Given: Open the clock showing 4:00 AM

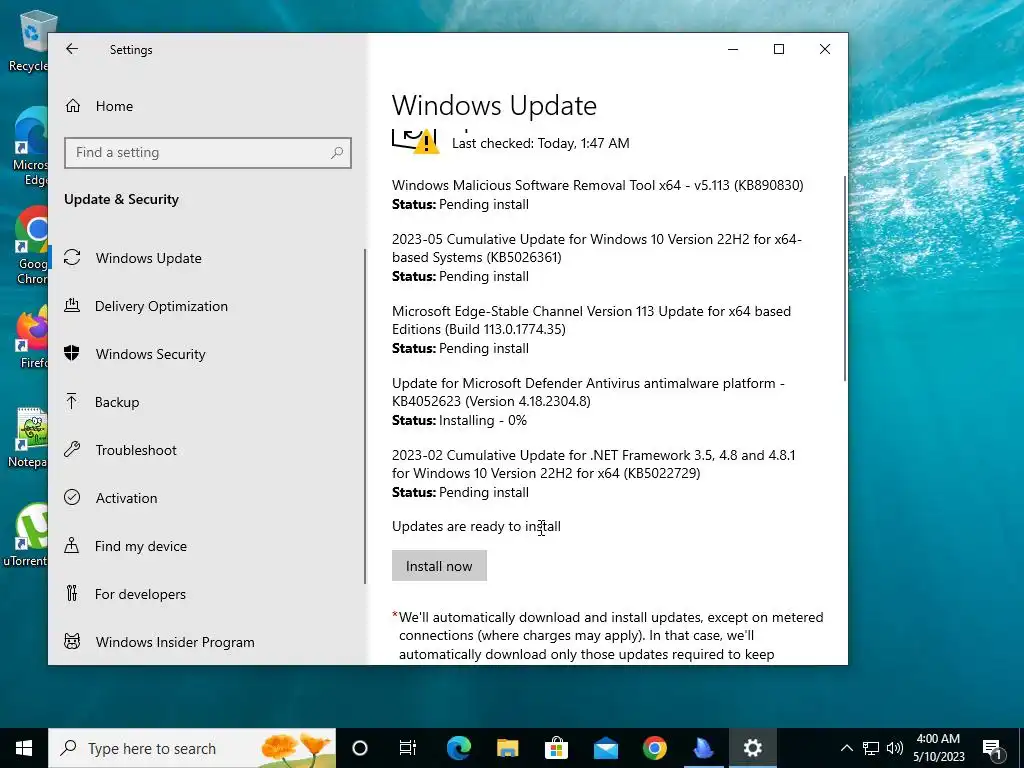Looking at the screenshot, I should click(x=938, y=748).
